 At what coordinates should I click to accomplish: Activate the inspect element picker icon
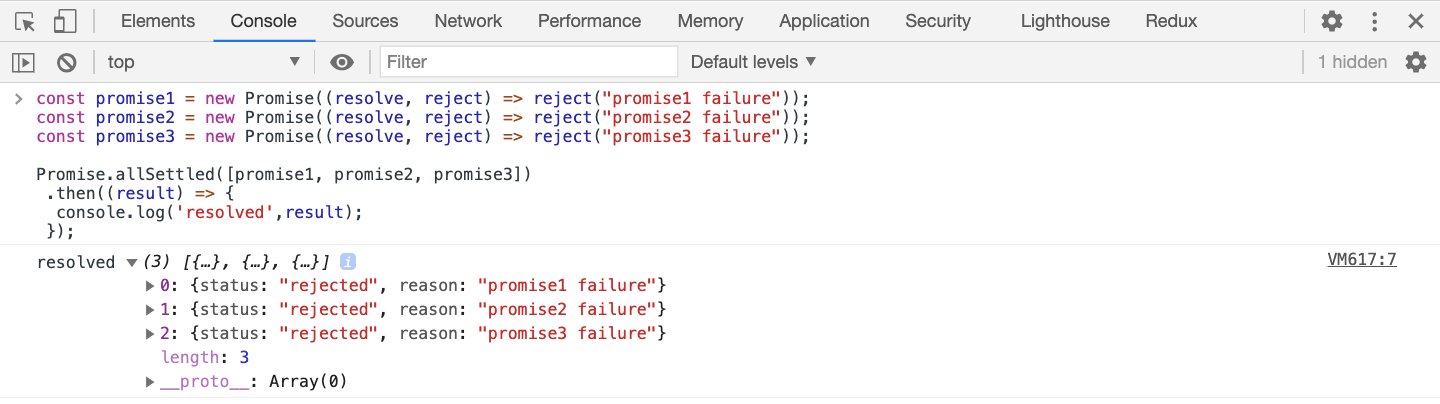[25, 21]
